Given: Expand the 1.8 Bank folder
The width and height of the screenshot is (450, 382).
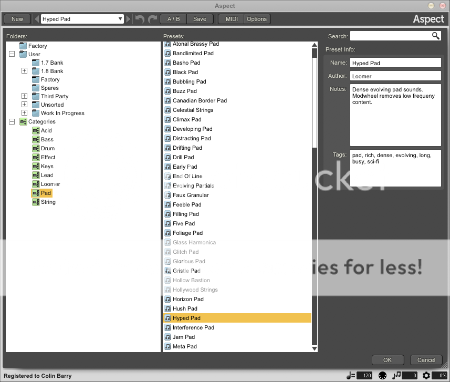Looking at the screenshot, I should point(24,71).
